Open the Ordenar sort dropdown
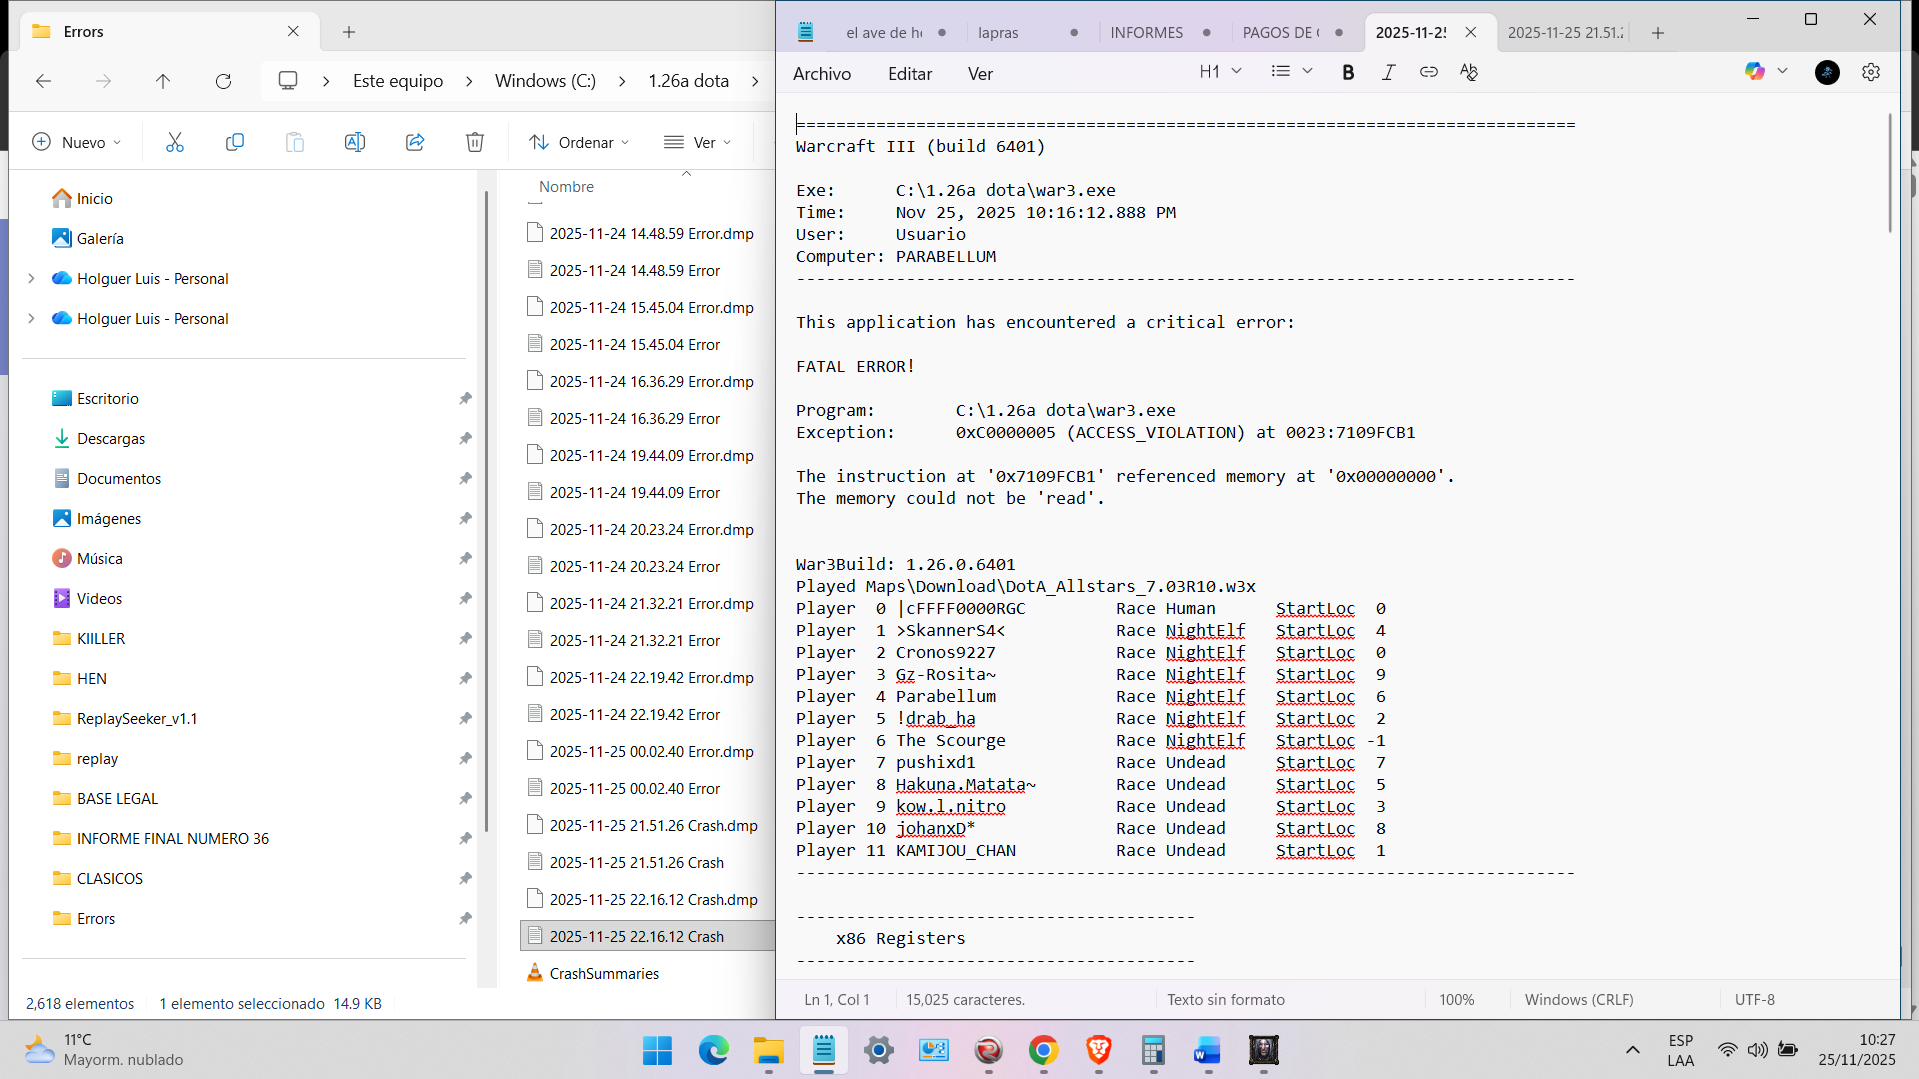Viewport: 1919px width, 1079px height. click(x=579, y=142)
